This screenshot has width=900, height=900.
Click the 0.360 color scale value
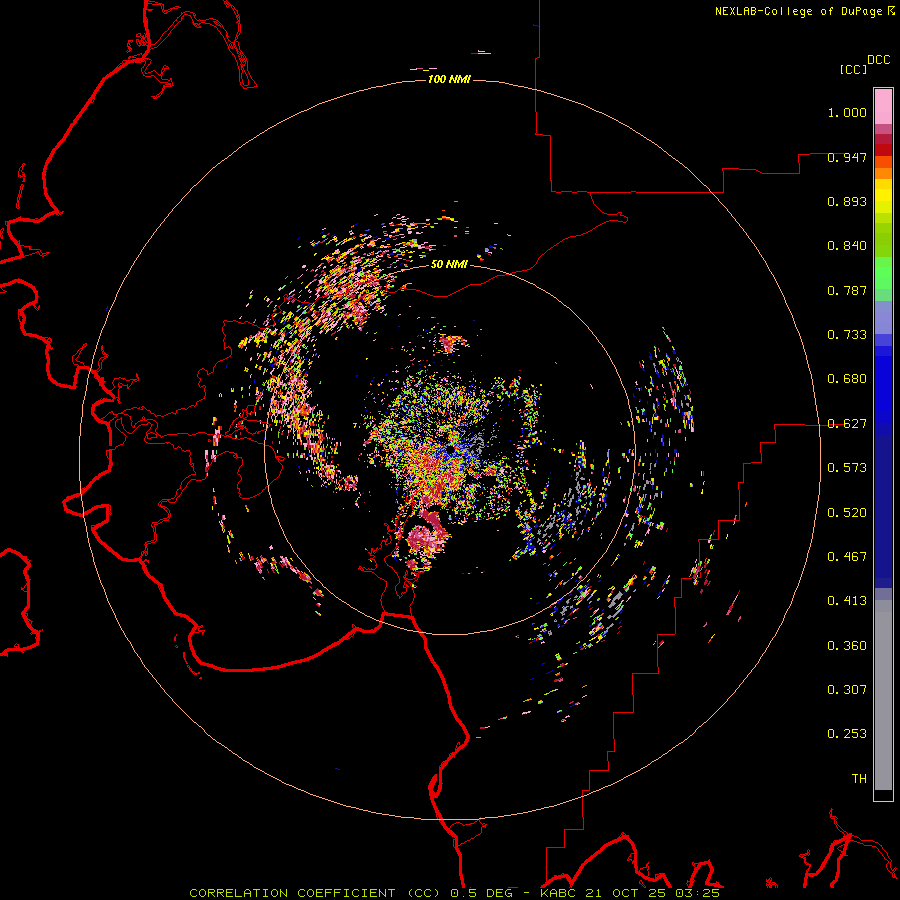[x=847, y=646]
